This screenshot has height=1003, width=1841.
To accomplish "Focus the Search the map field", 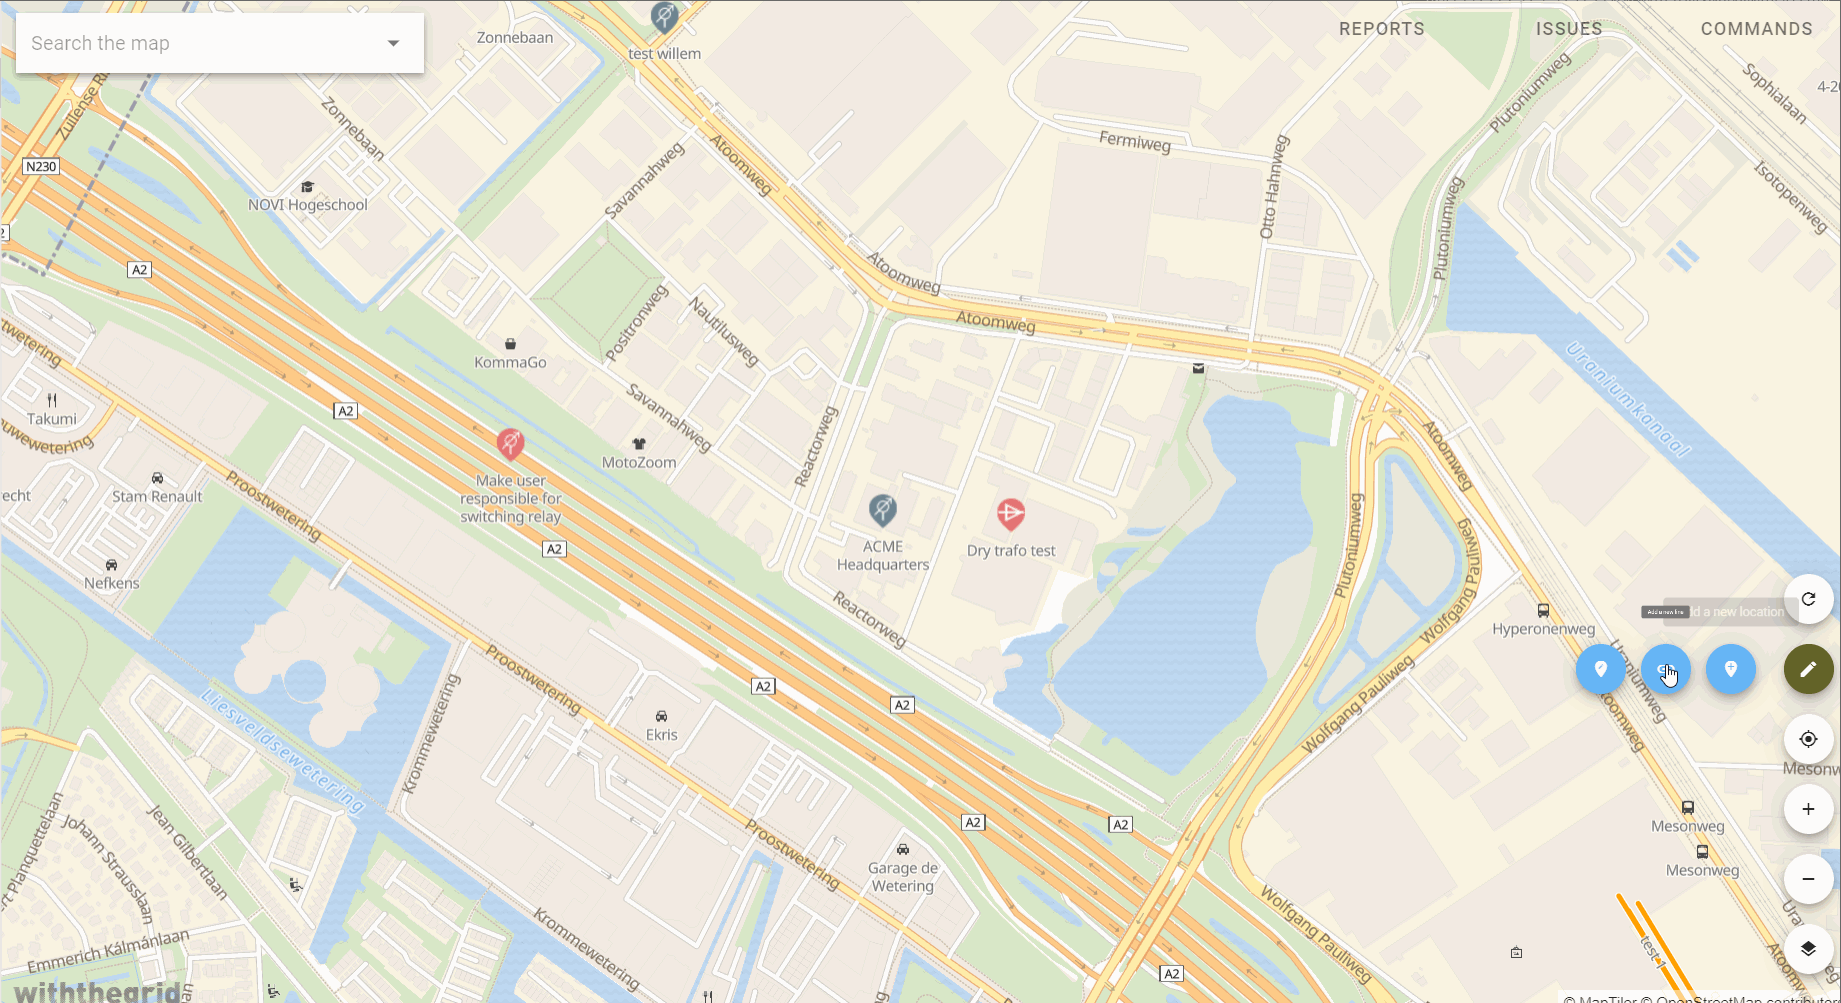I will pyautogui.click(x=200, y=43).
